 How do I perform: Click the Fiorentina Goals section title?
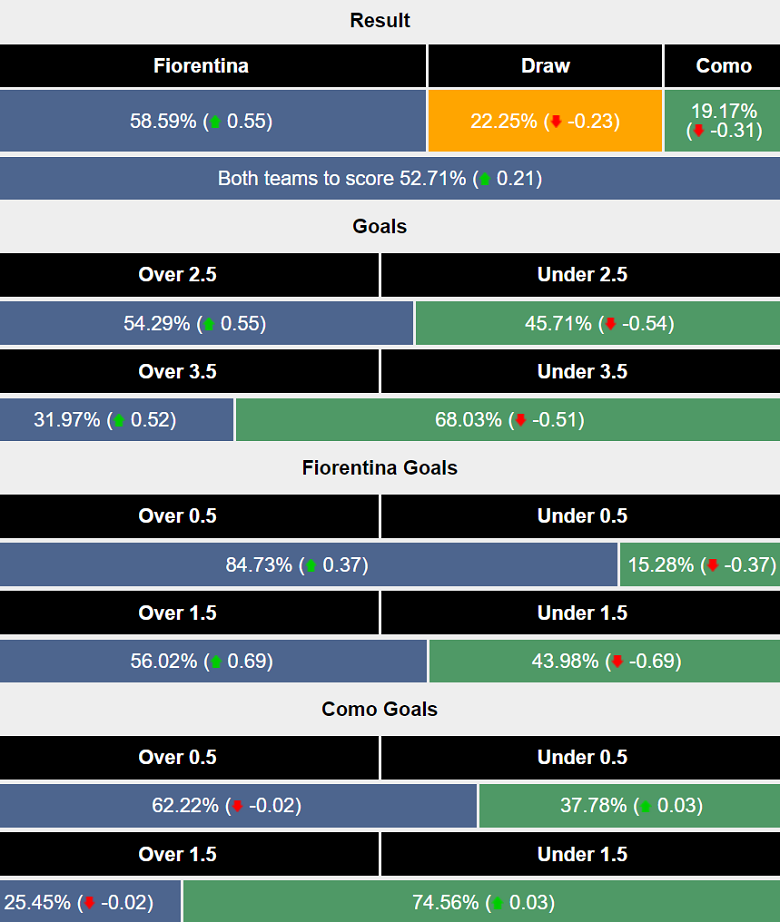[x=380, y=468]
